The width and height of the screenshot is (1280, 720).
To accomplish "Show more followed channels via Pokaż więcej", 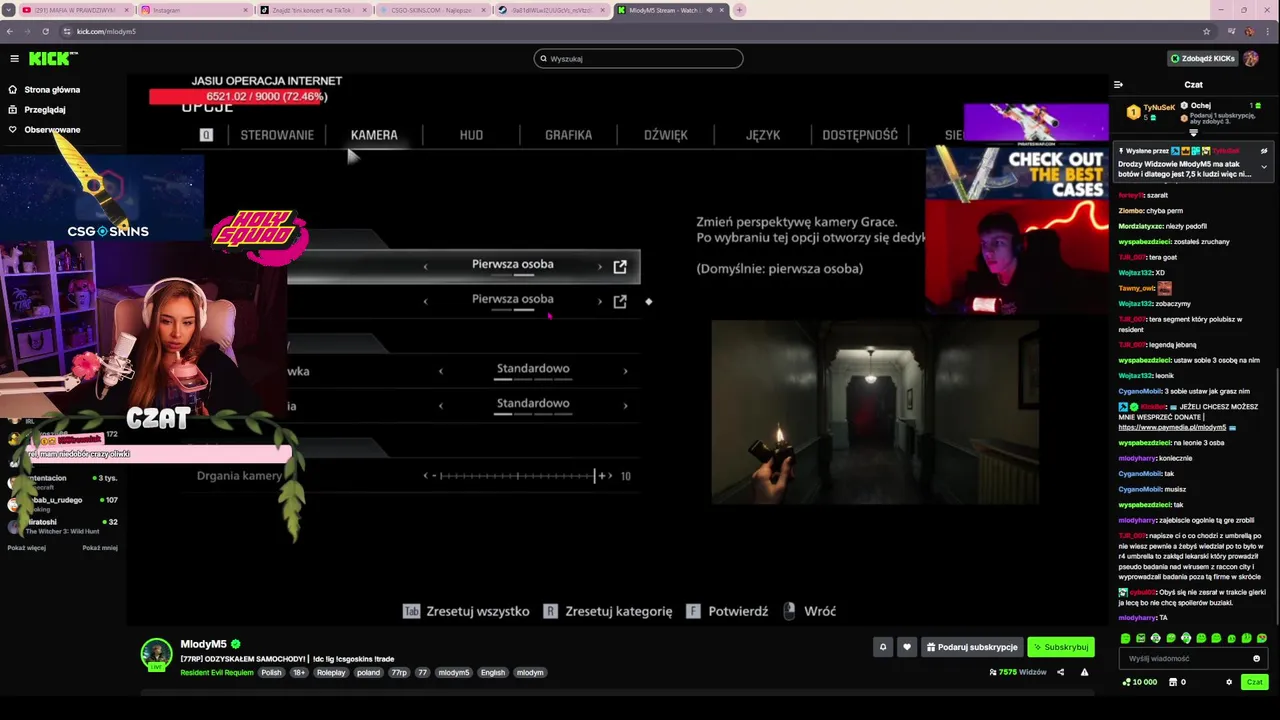I will pyautogui.click(x=27, y=548).
